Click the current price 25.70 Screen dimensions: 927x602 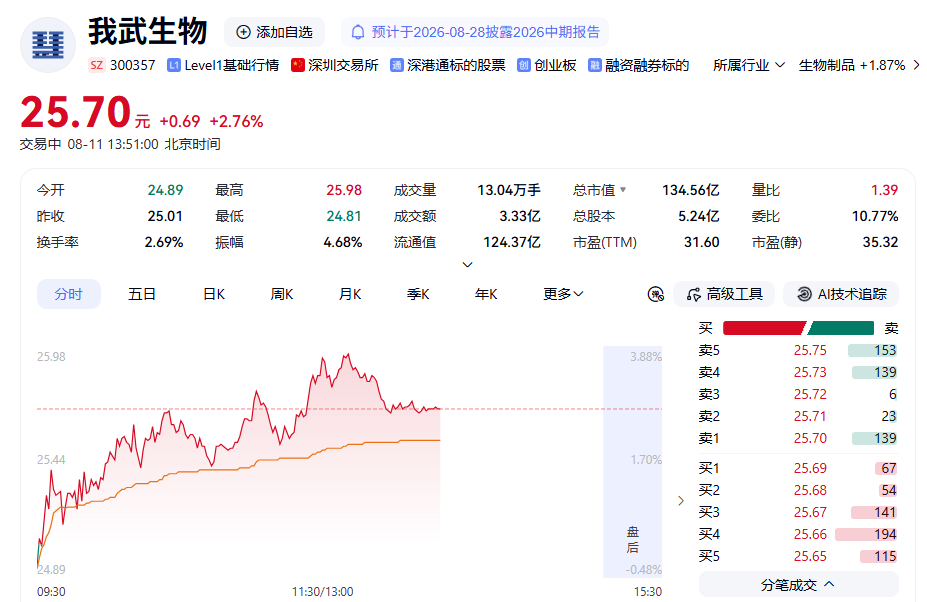click(75, 112)
